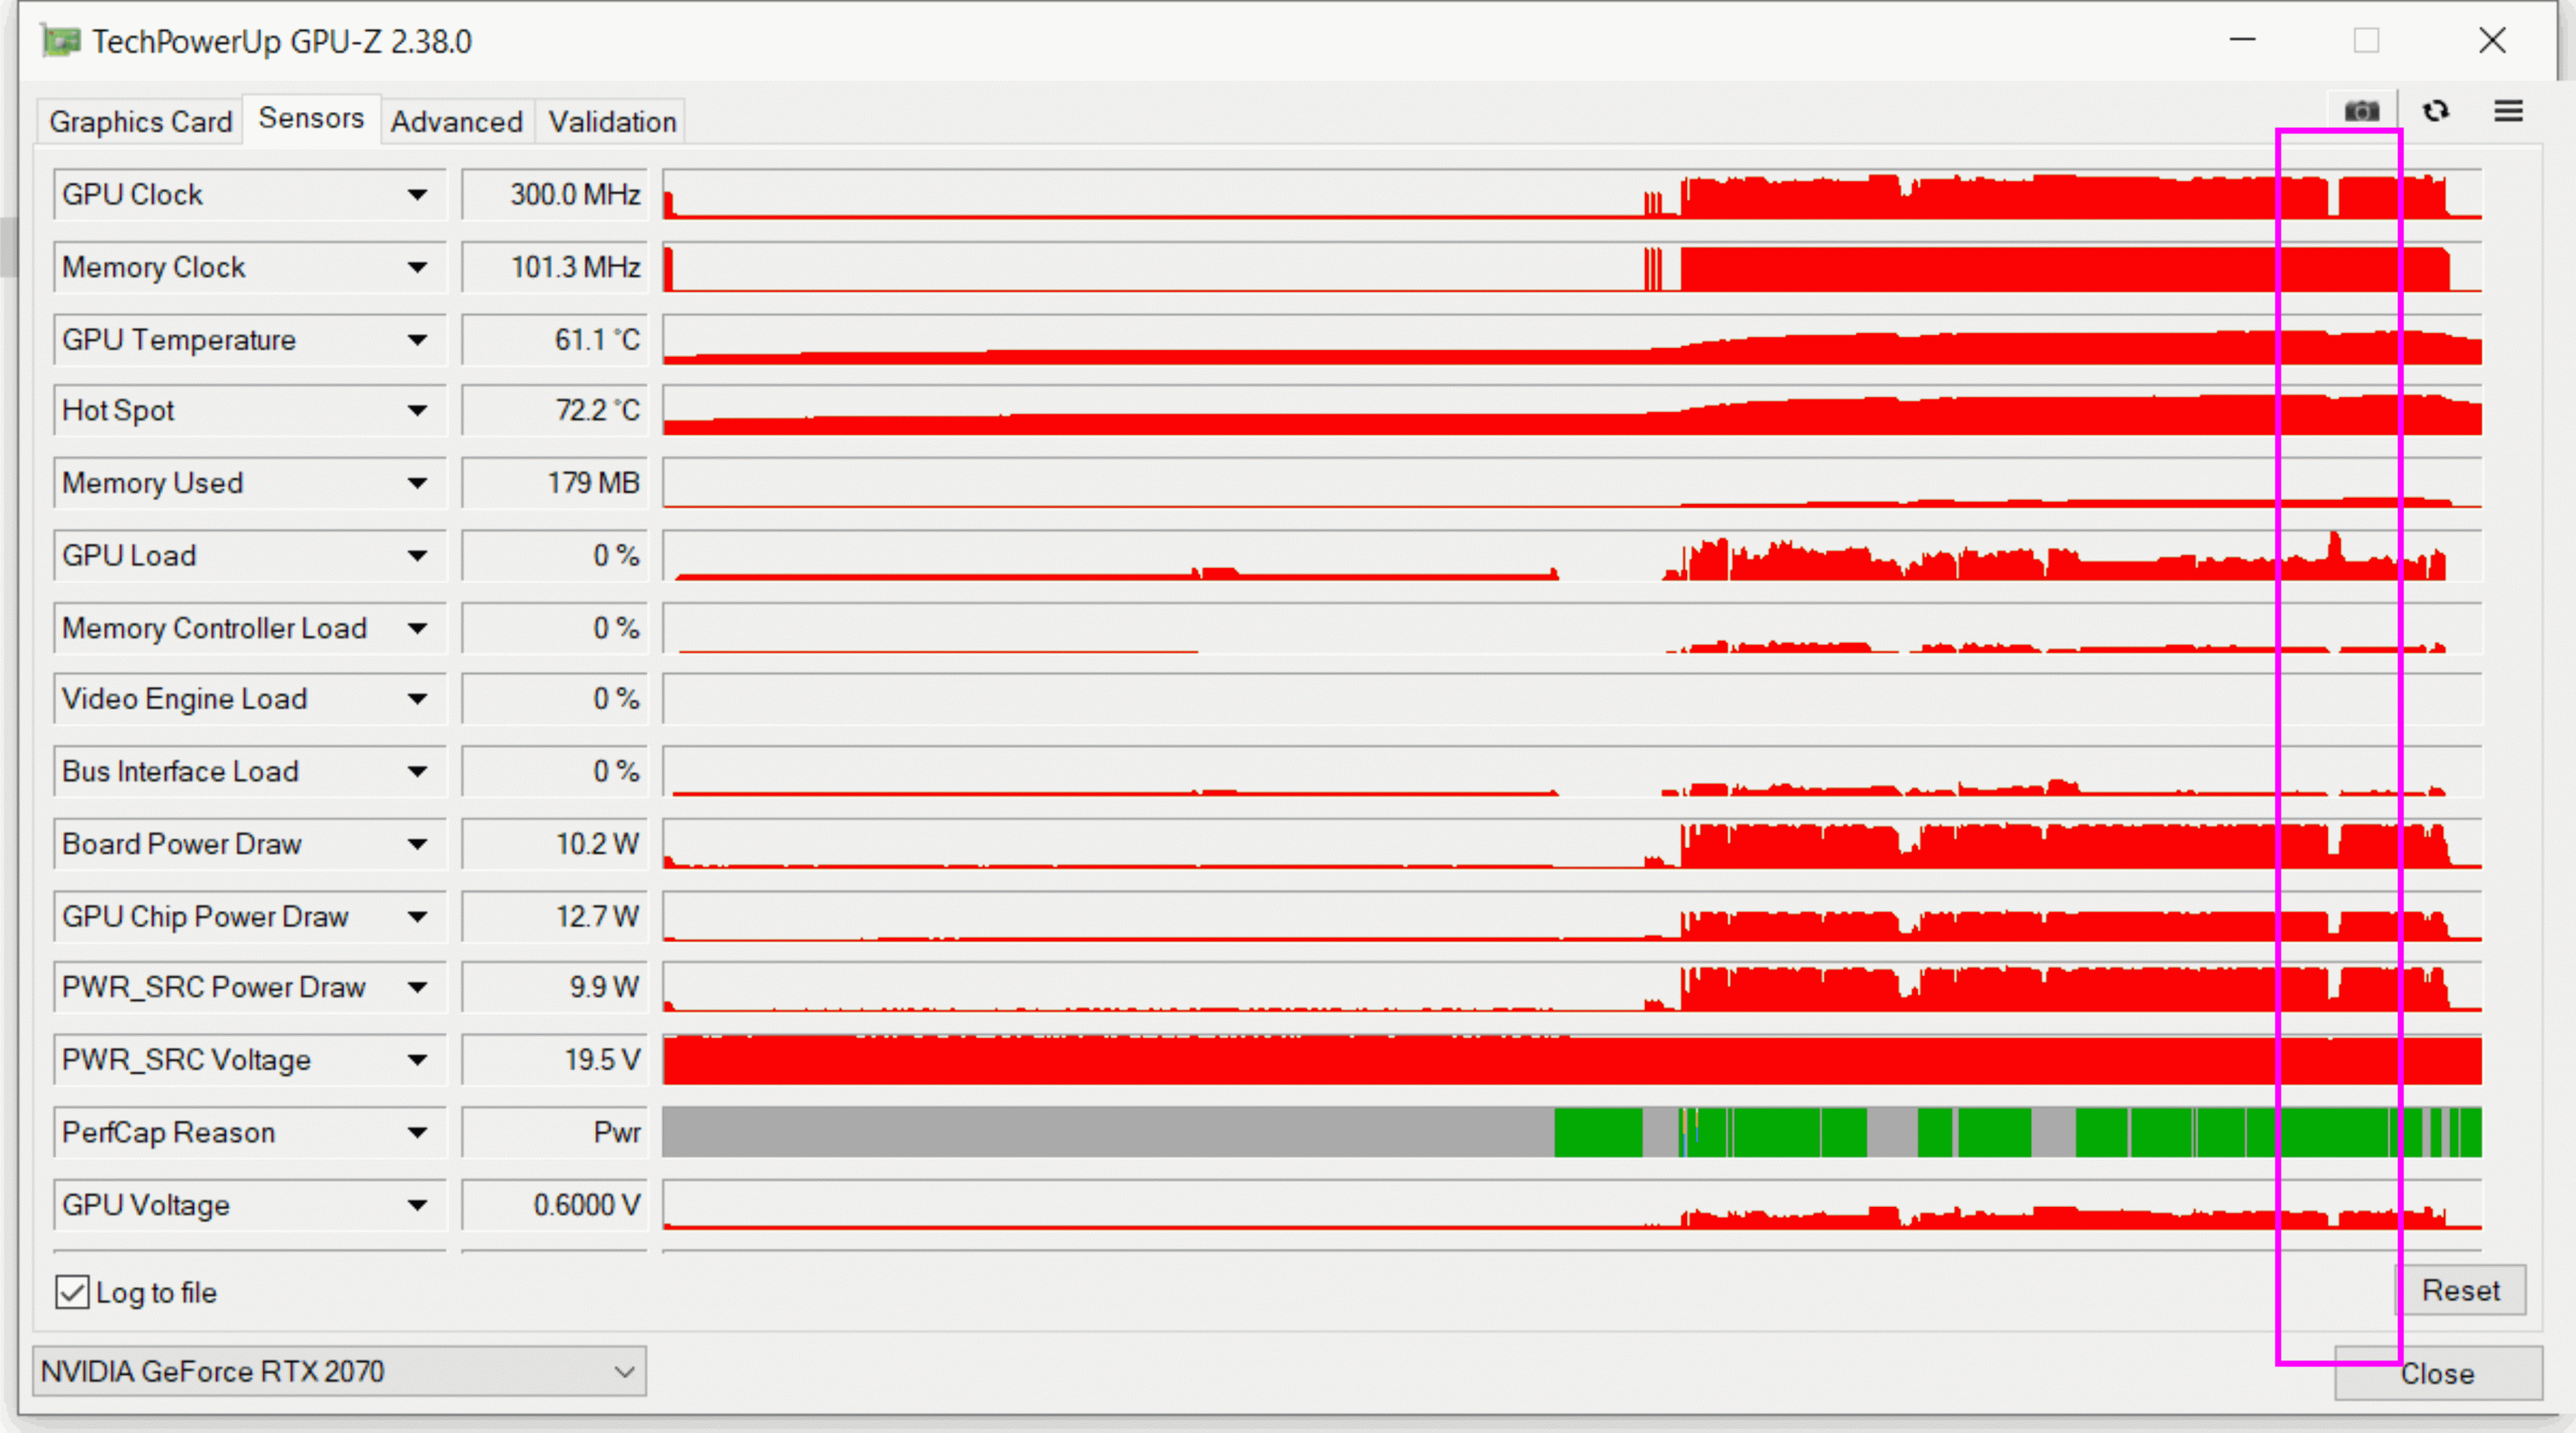Go to the Validation tab
Screen dimensions: 2576x1433
612,122
